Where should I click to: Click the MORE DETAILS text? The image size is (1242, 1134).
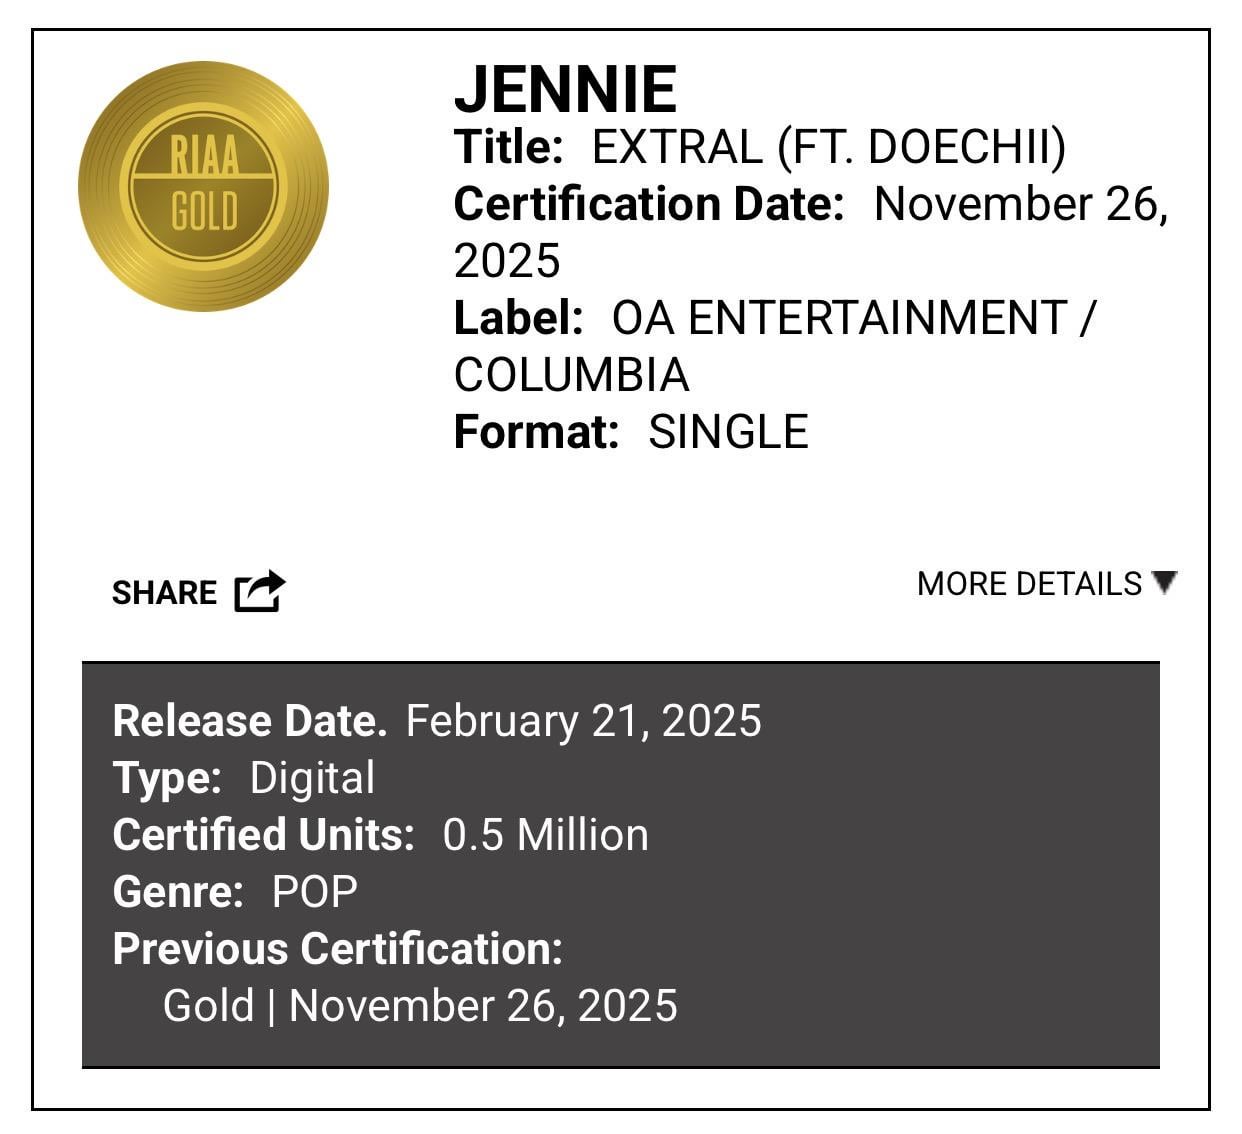tap(1029, 584)
